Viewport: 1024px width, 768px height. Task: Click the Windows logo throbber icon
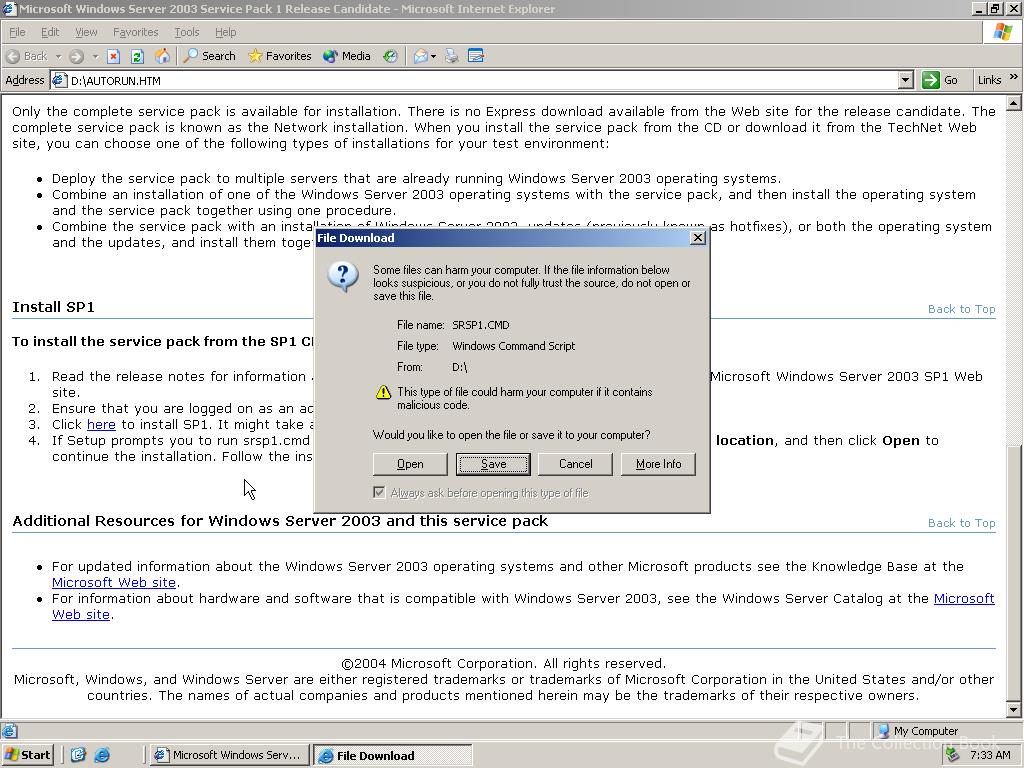[1002, 32]
